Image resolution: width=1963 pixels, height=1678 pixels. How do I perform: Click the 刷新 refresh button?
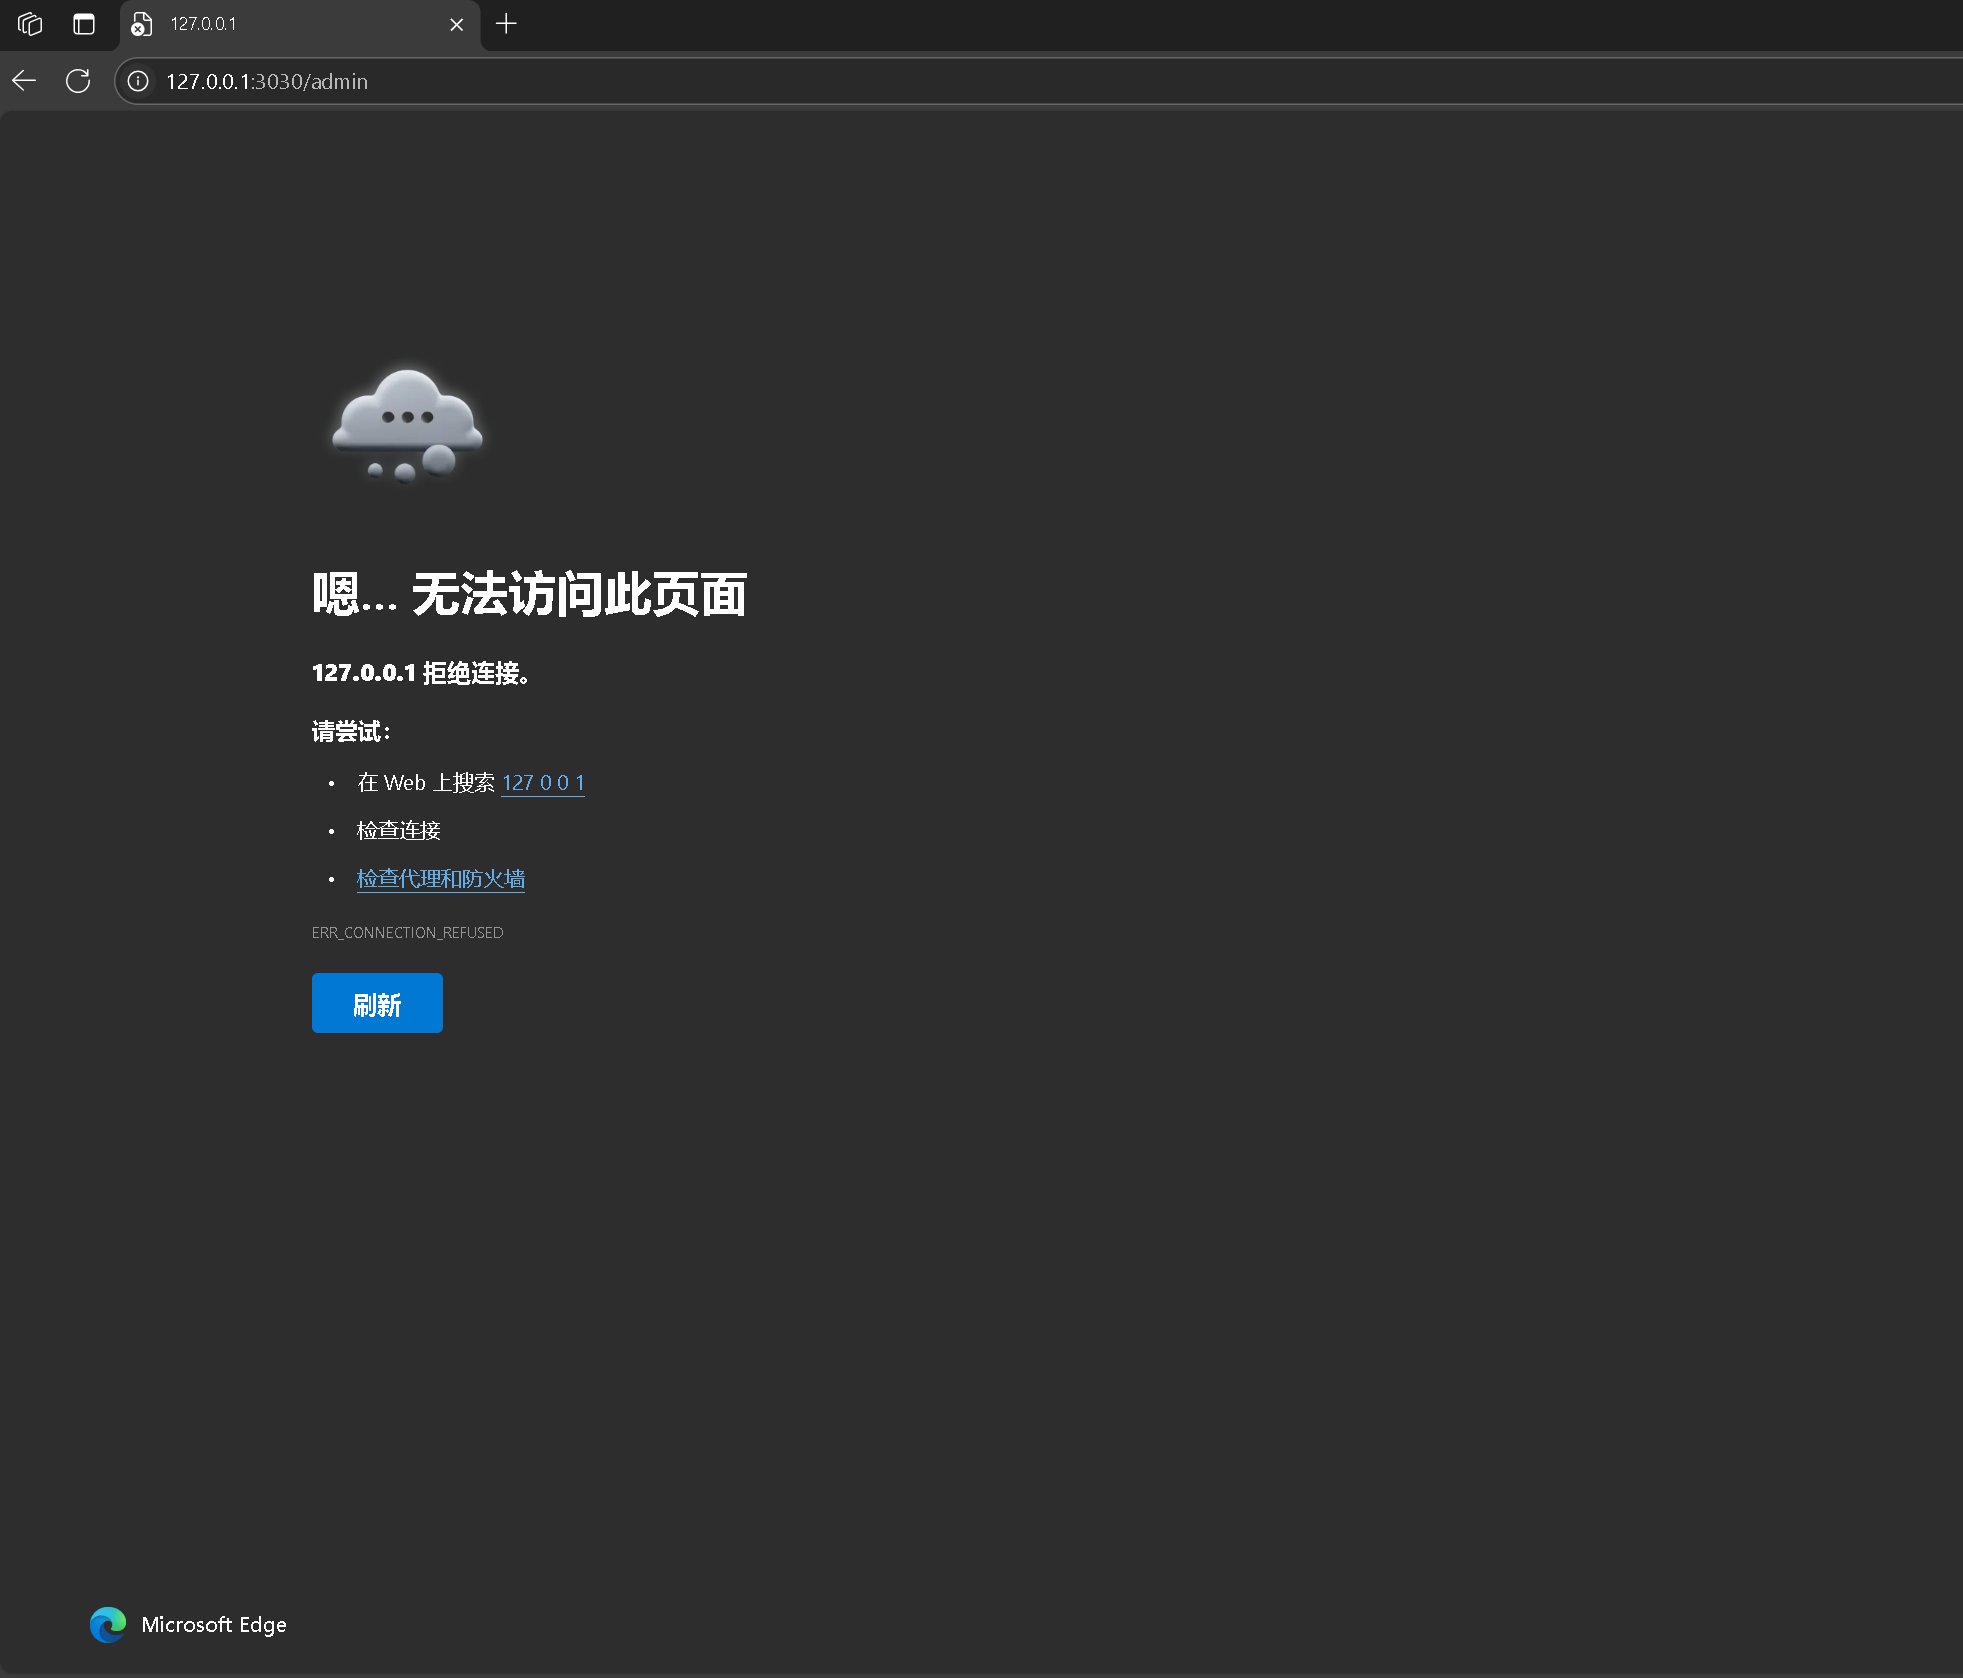377,1002
